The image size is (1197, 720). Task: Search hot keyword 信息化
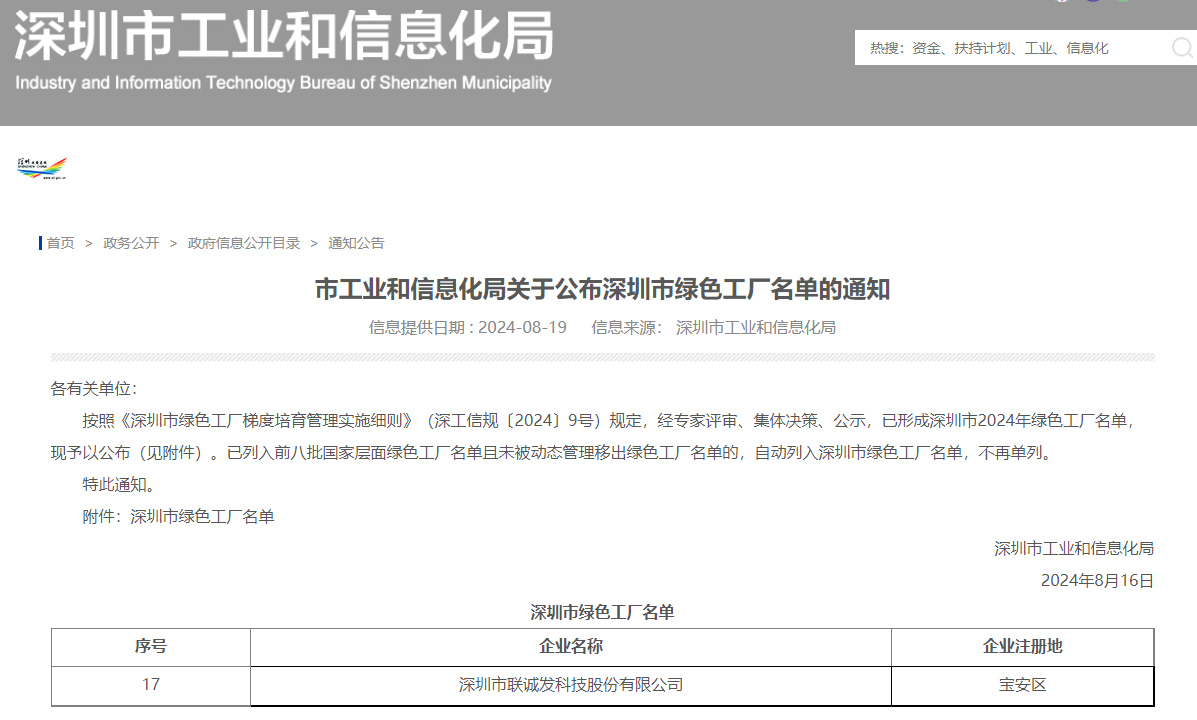1090,46
